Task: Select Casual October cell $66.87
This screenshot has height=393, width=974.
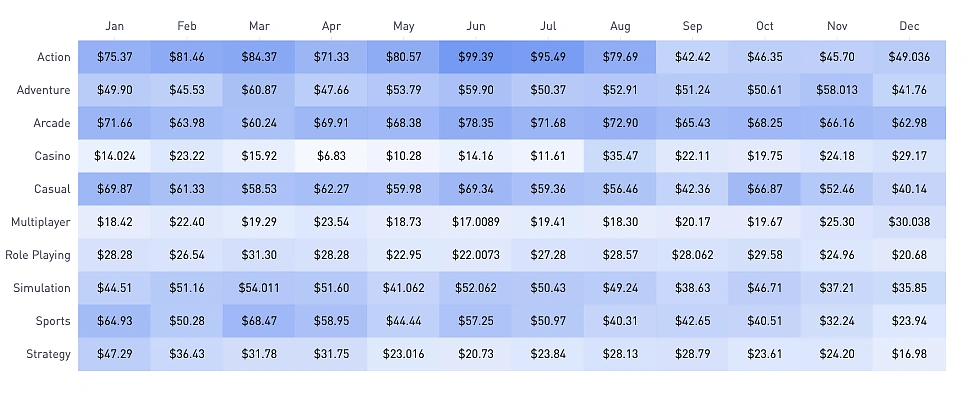Action: click(x=765, y=189)
